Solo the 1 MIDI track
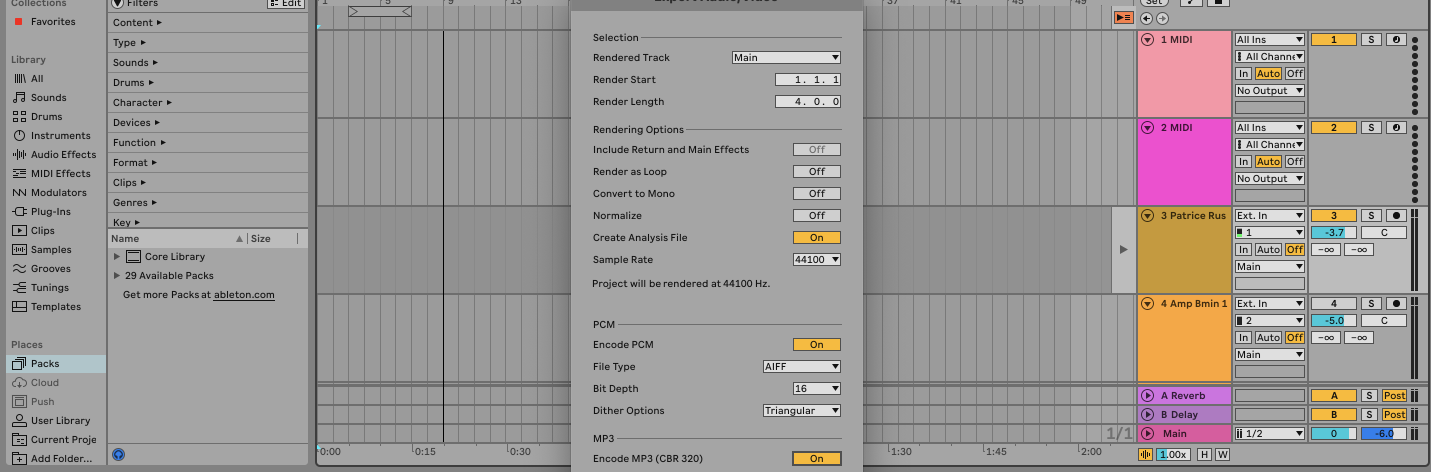 (x=1371, y=40)
